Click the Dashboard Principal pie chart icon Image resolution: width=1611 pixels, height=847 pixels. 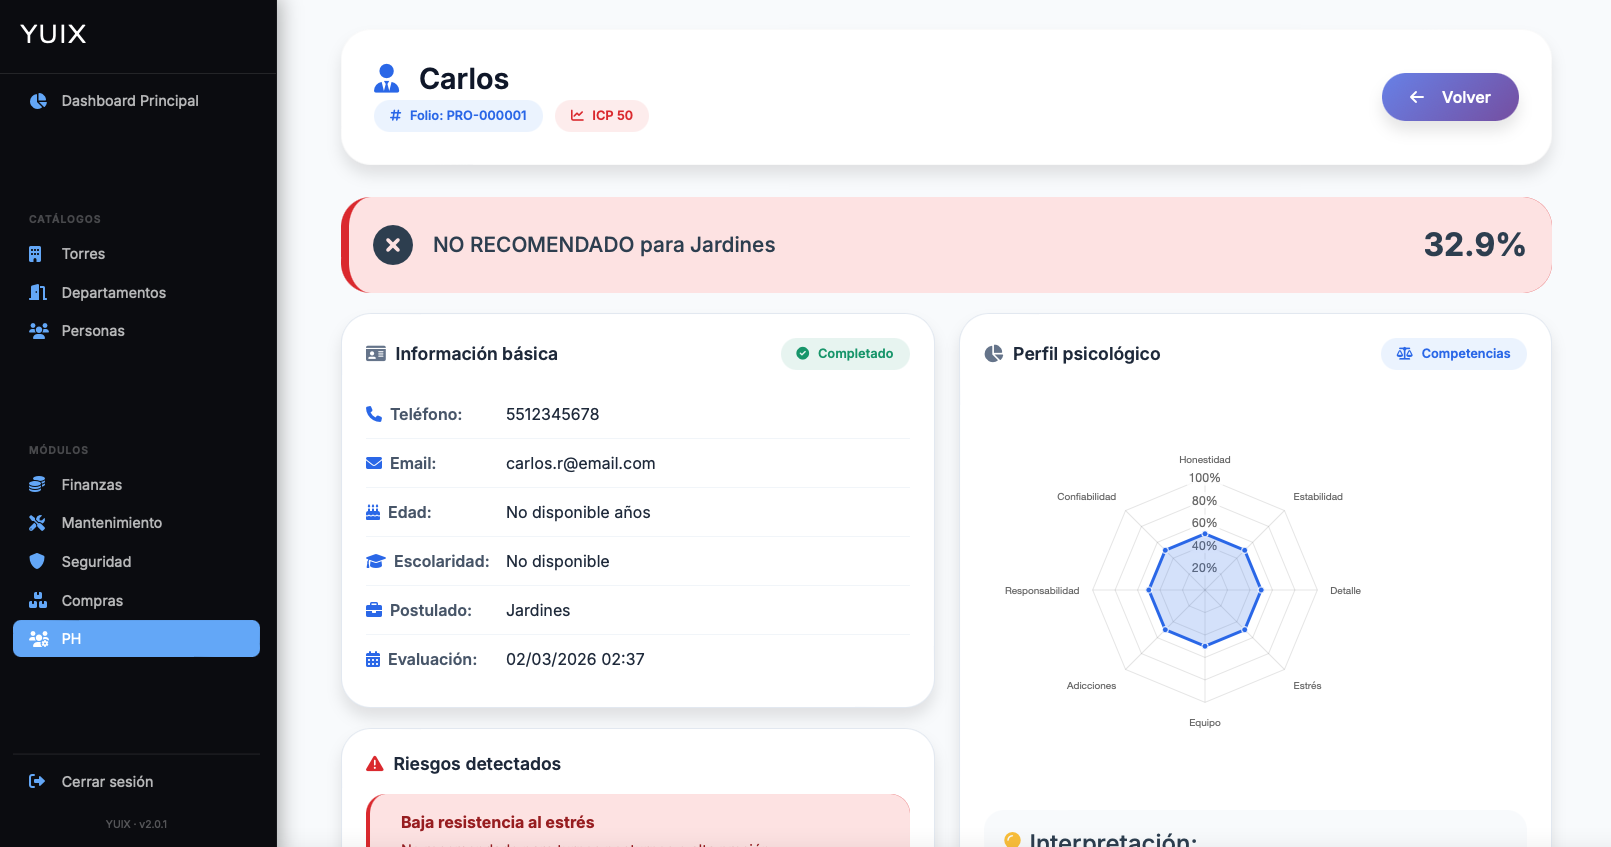(38, 101)
